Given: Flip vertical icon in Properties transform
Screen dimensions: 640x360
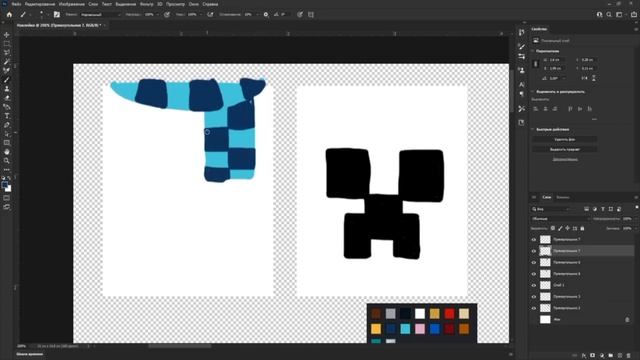Looking at the screenshot, I should 594,78.
